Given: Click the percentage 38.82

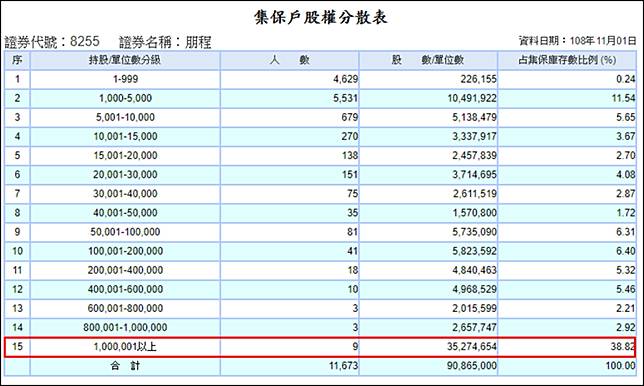Looking at the screenshot, I should click(623, 347).
